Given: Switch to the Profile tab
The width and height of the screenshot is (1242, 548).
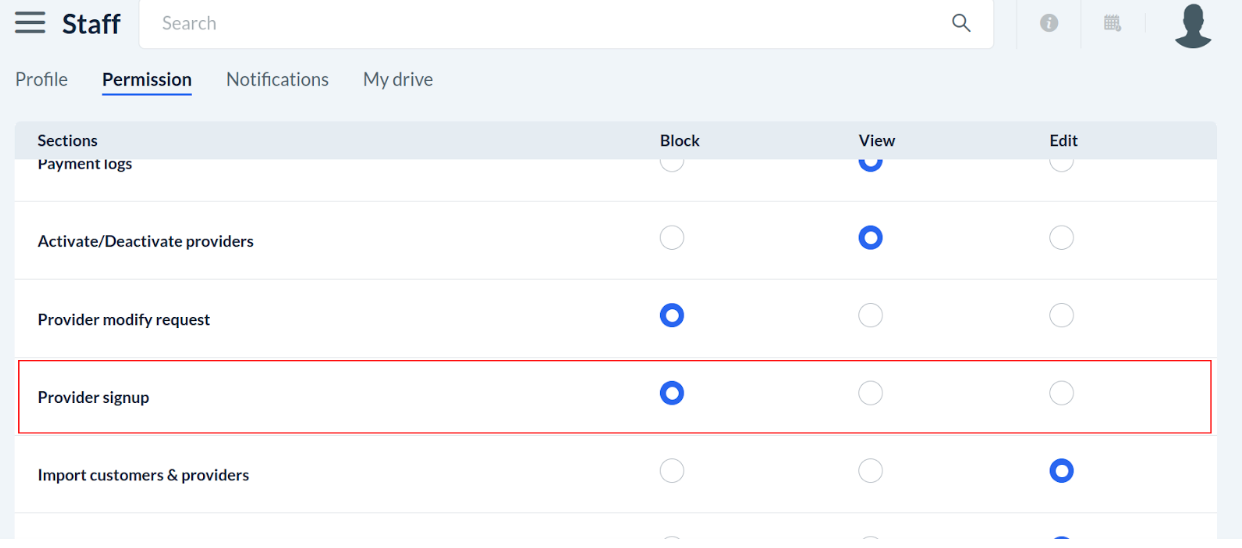Looking at the screenshot, I should point(42,79).
